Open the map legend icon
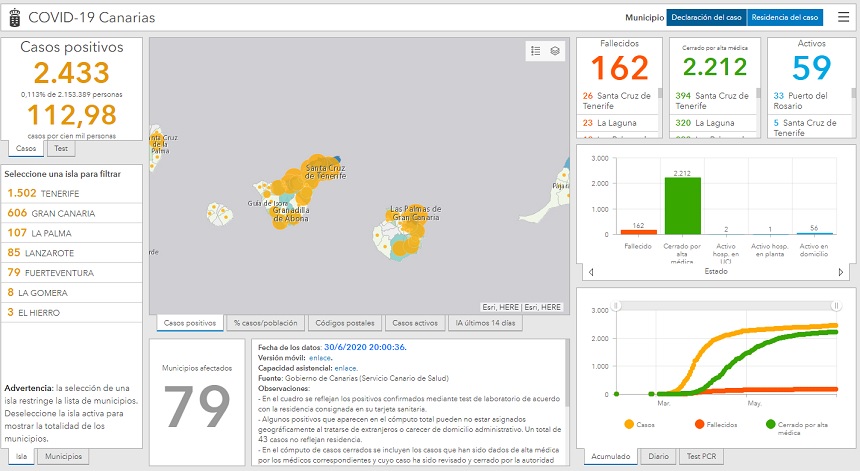This screenshot has height=471, width=860. [x=536, y=51]
